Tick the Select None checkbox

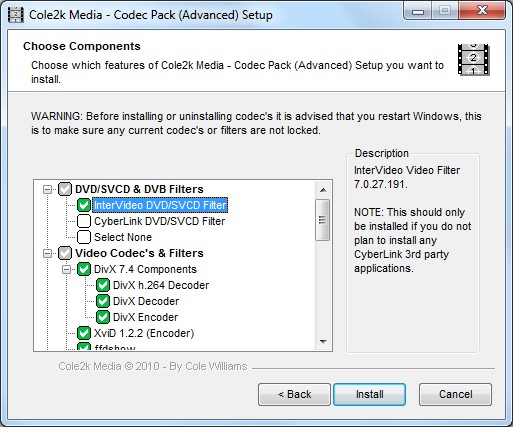(84, 237)
